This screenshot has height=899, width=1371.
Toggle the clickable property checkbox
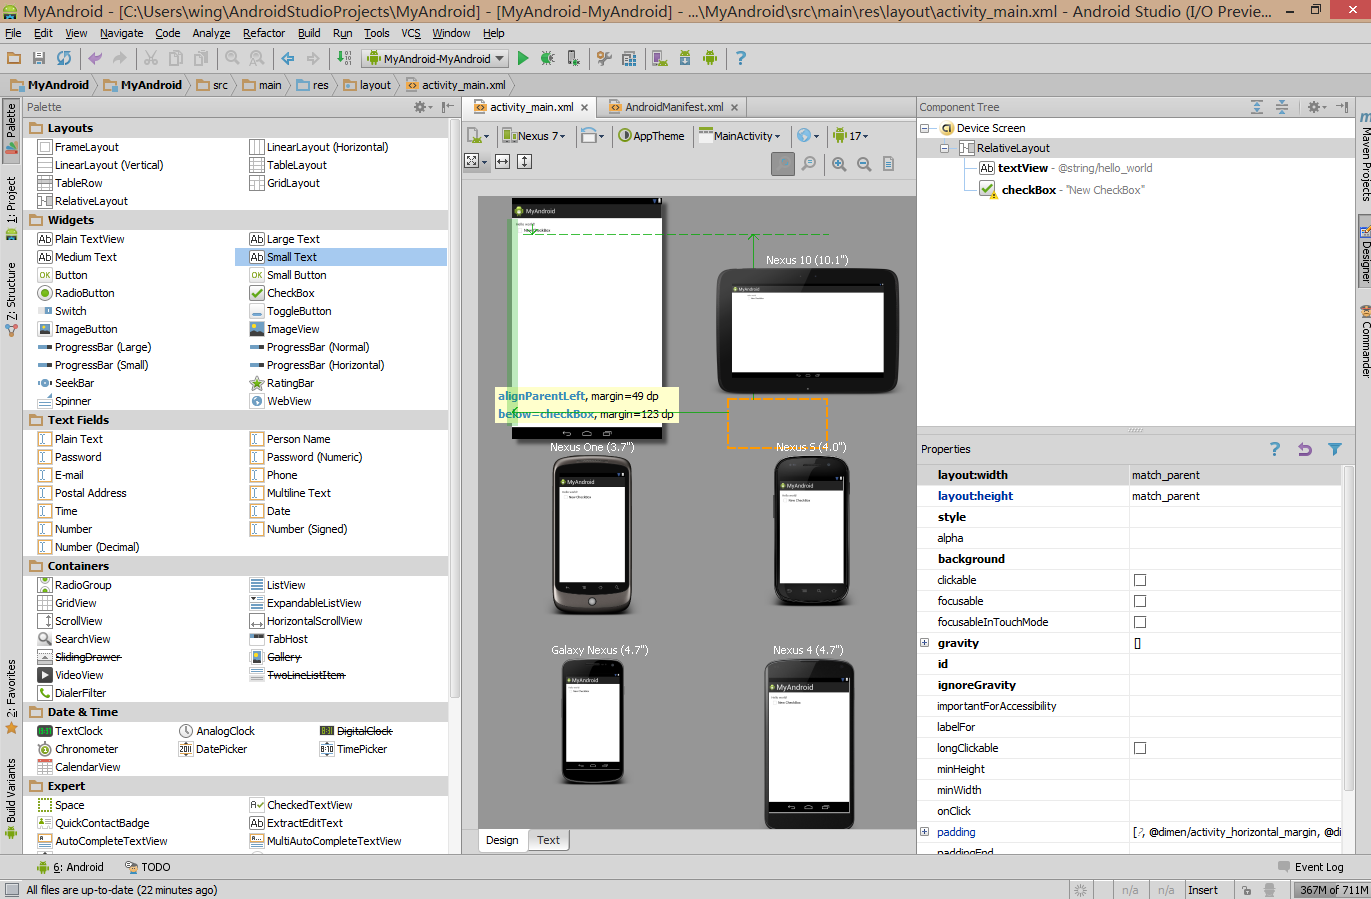(x=1140, y=580)
